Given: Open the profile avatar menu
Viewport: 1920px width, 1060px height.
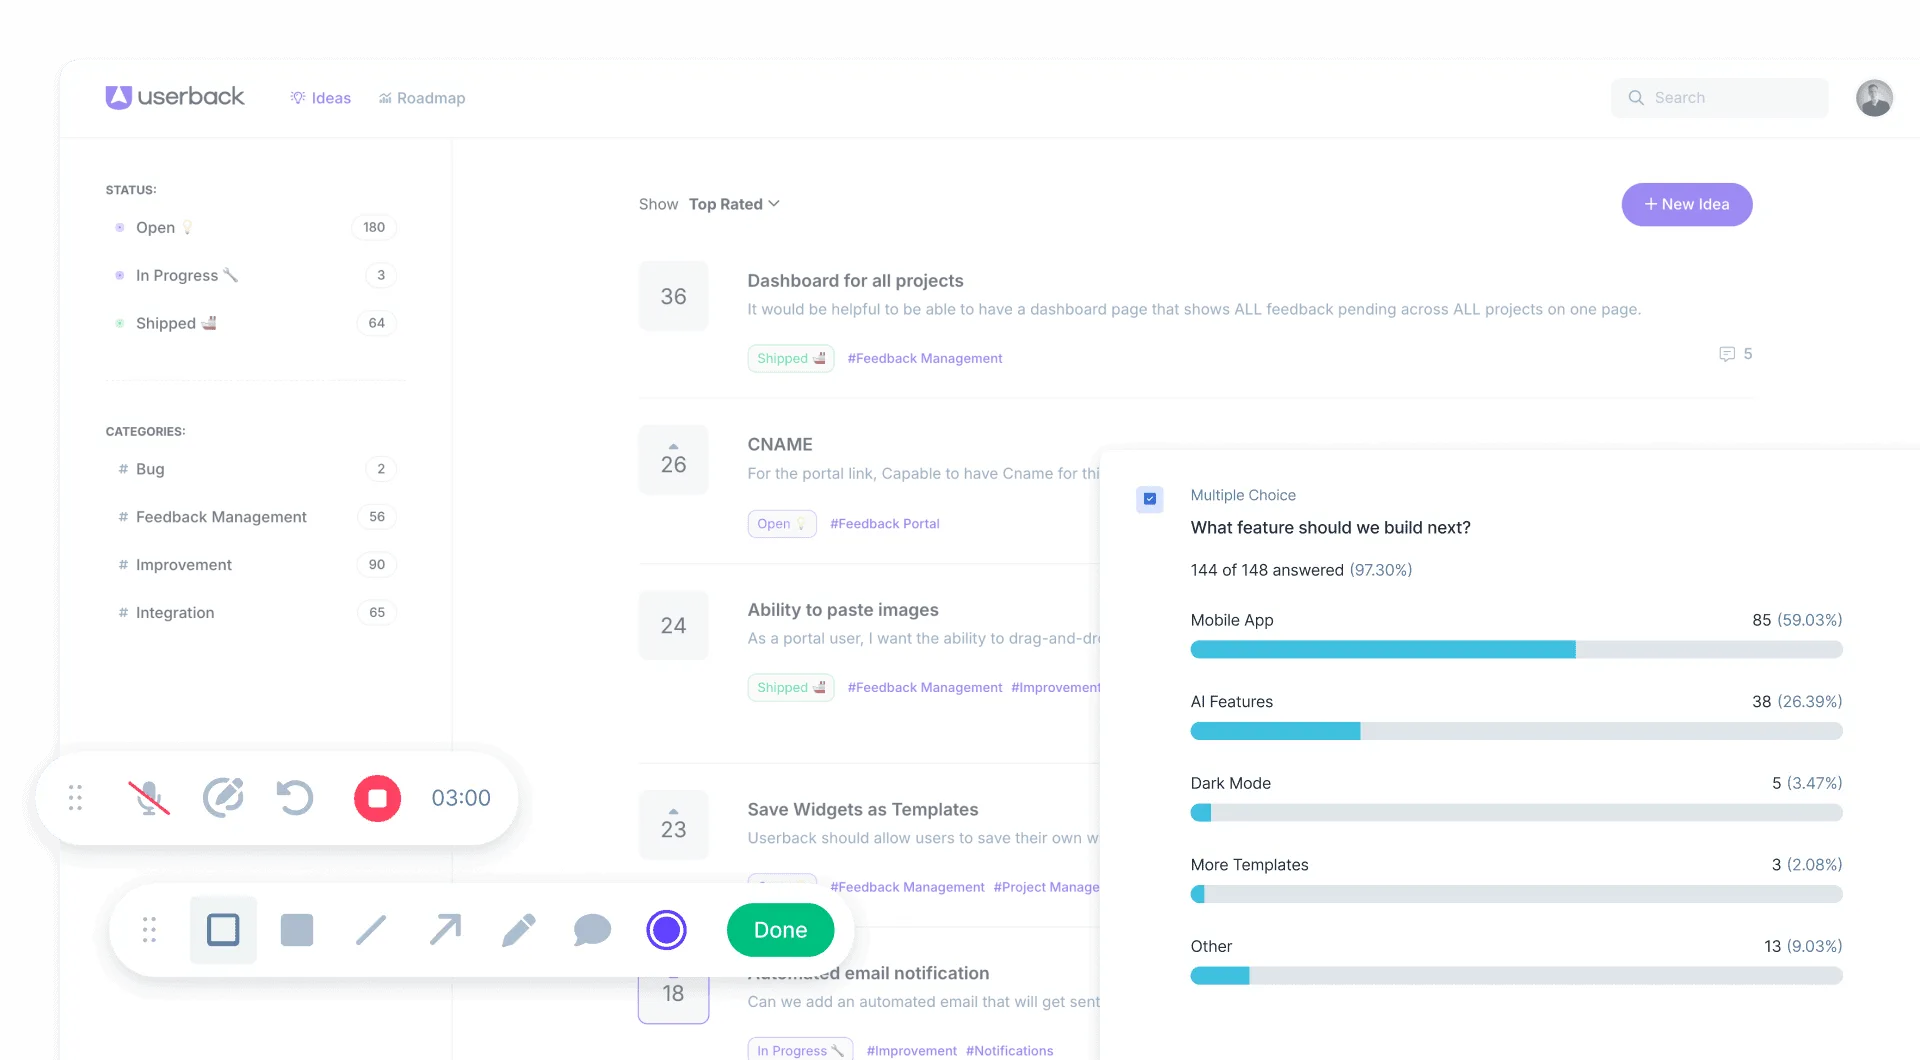Looking at the screenshot, I should 1875,97.
